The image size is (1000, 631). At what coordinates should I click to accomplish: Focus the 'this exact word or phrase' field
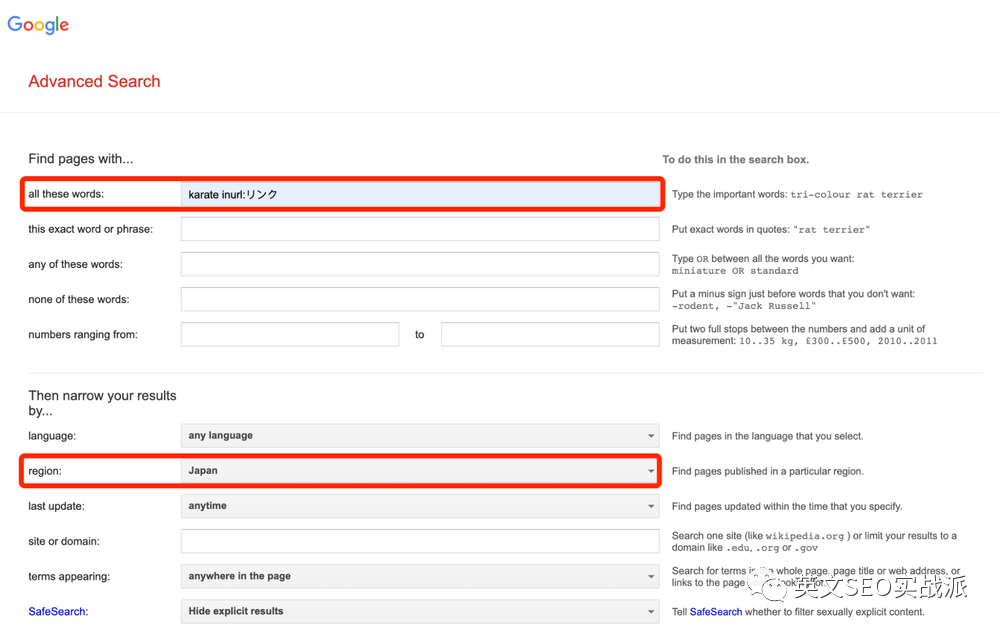pos(420,229)
